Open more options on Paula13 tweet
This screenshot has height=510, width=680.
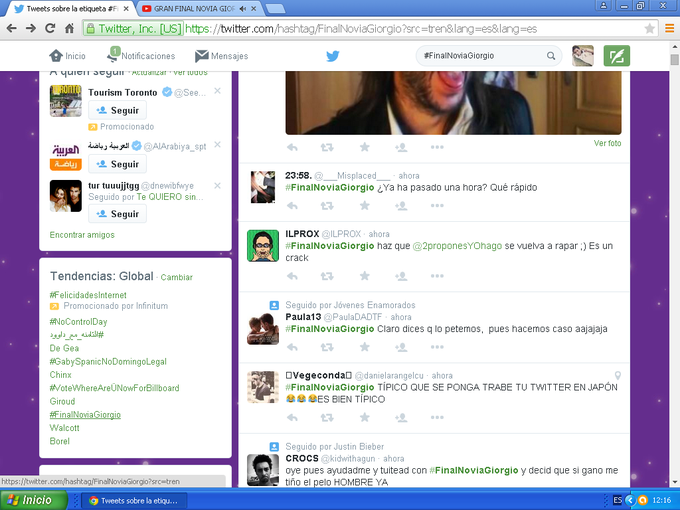click(x=437, y=347)
